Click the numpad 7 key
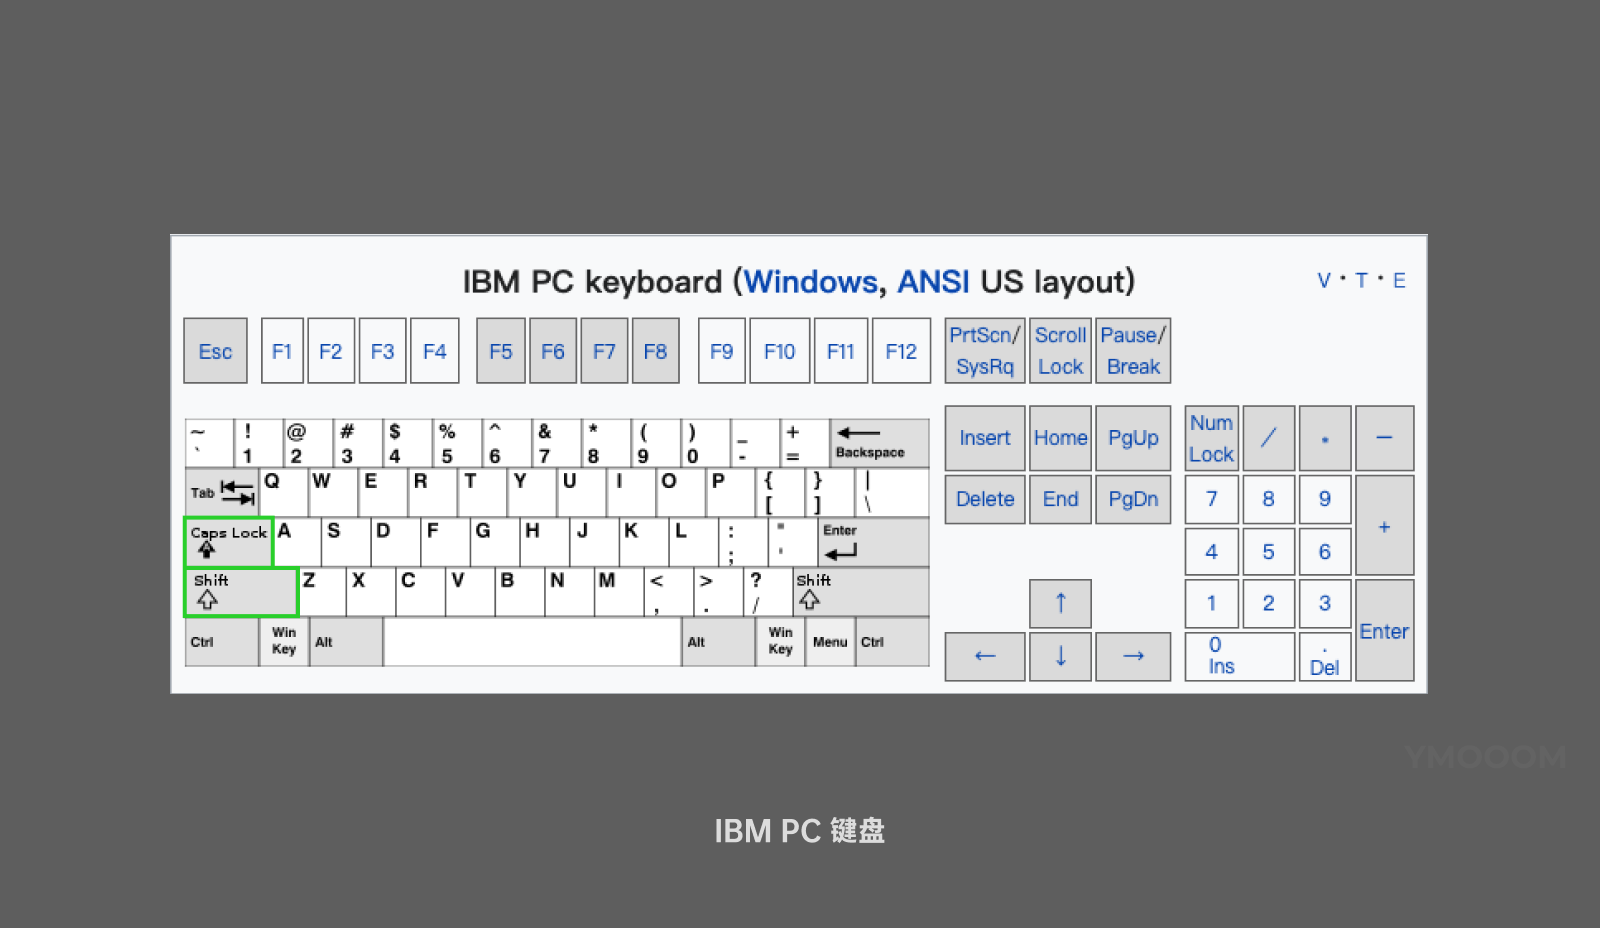Viewport: 1600px width, 928px height. point(1212,499)
